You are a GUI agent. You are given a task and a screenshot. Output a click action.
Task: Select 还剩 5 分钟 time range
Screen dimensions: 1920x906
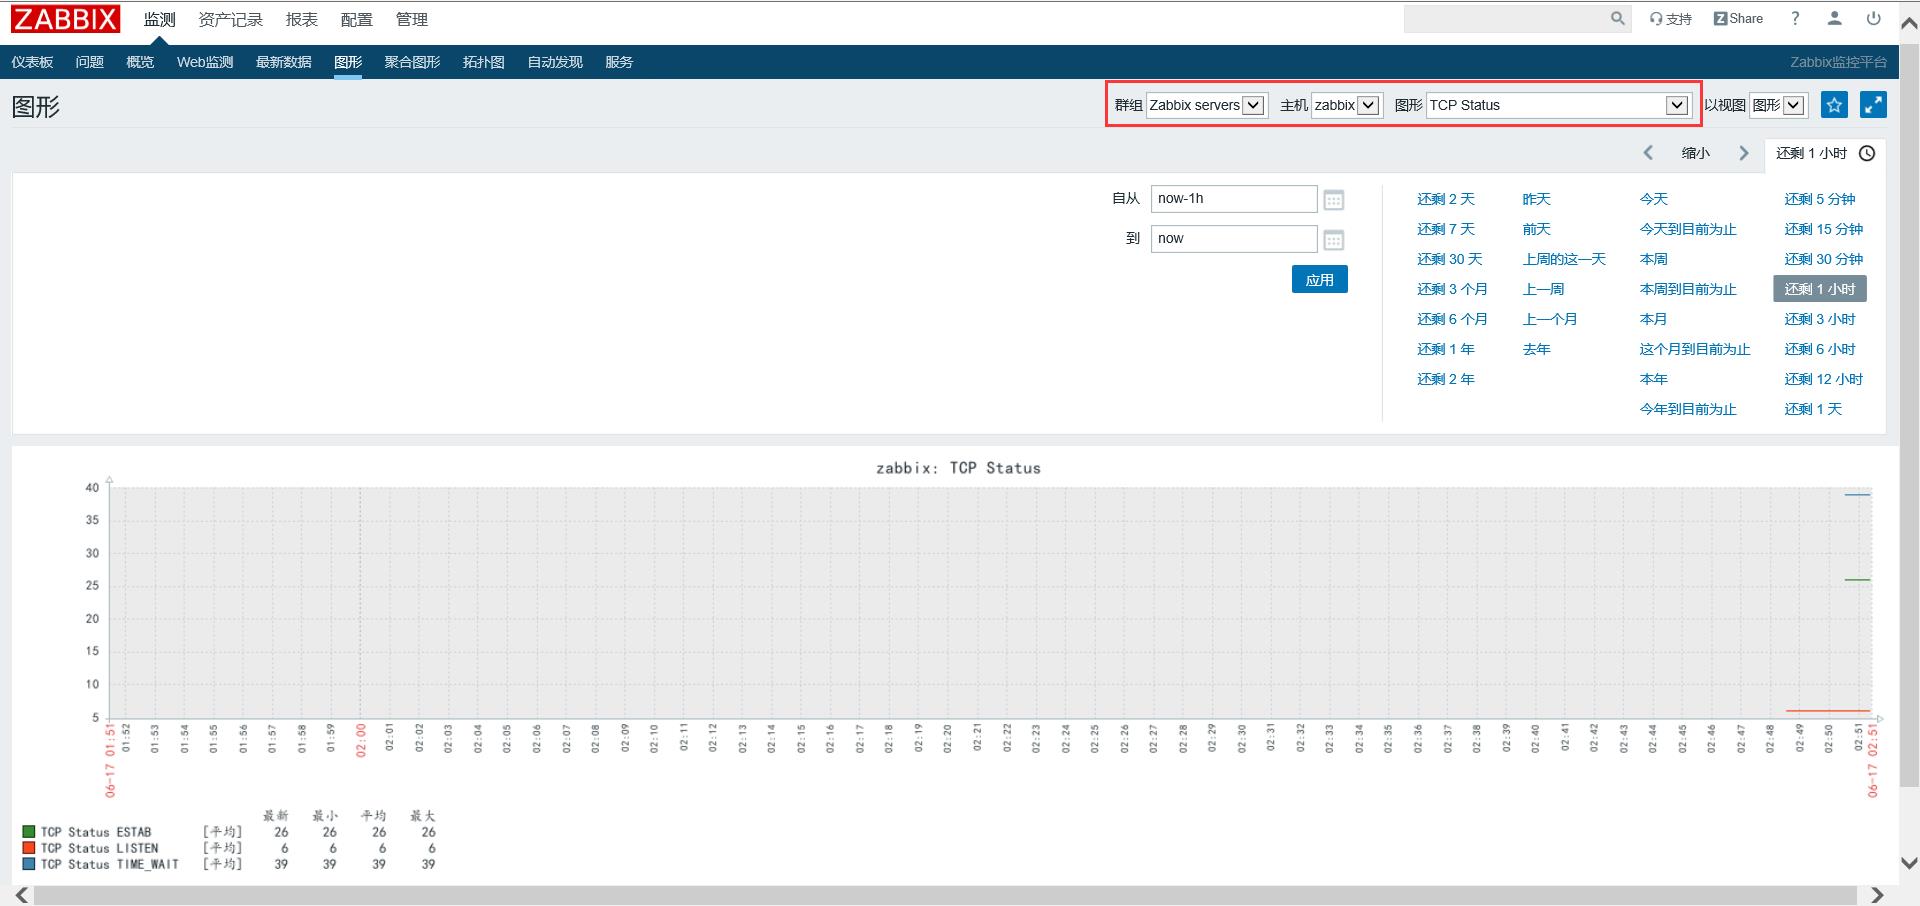click(1819, 199)
